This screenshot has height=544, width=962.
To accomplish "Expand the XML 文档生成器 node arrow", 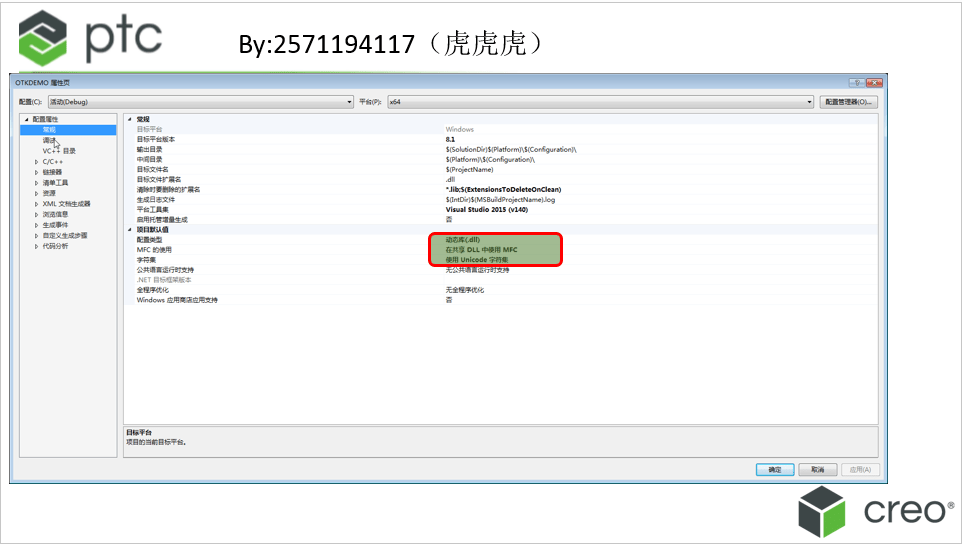I will pyautogui.click(x=36, y=204).
